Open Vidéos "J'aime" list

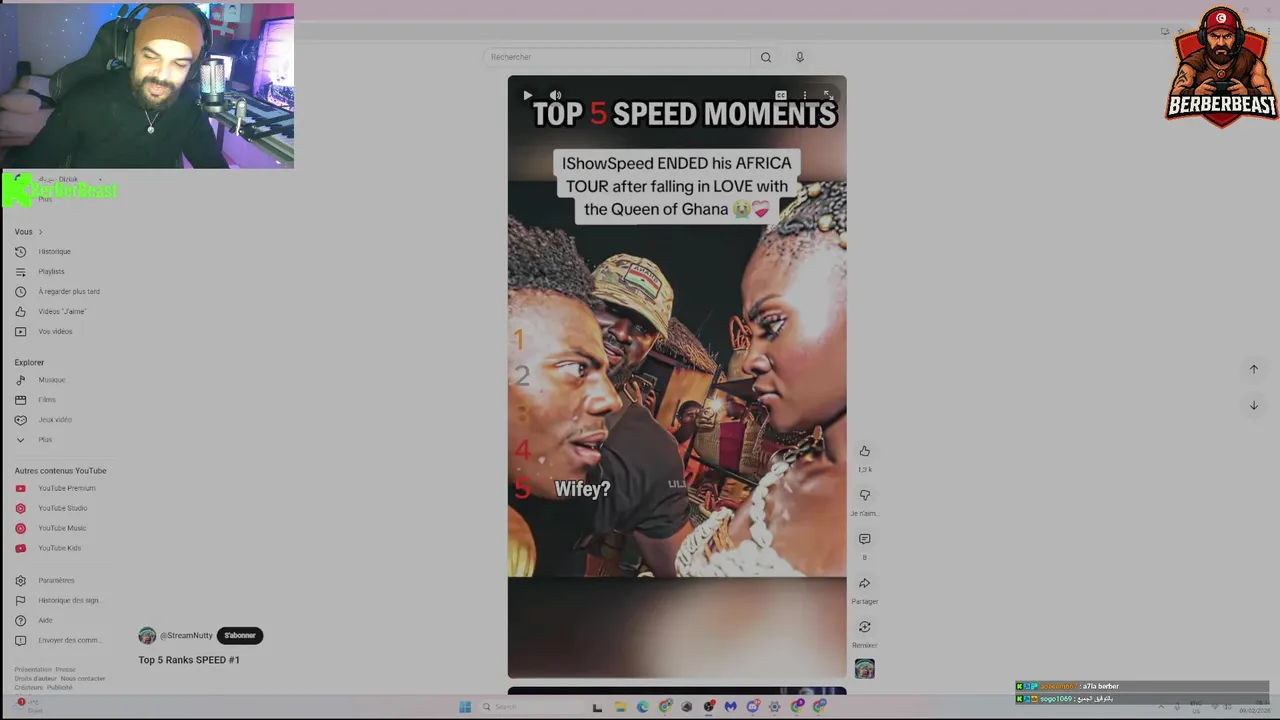pos(62,312)
